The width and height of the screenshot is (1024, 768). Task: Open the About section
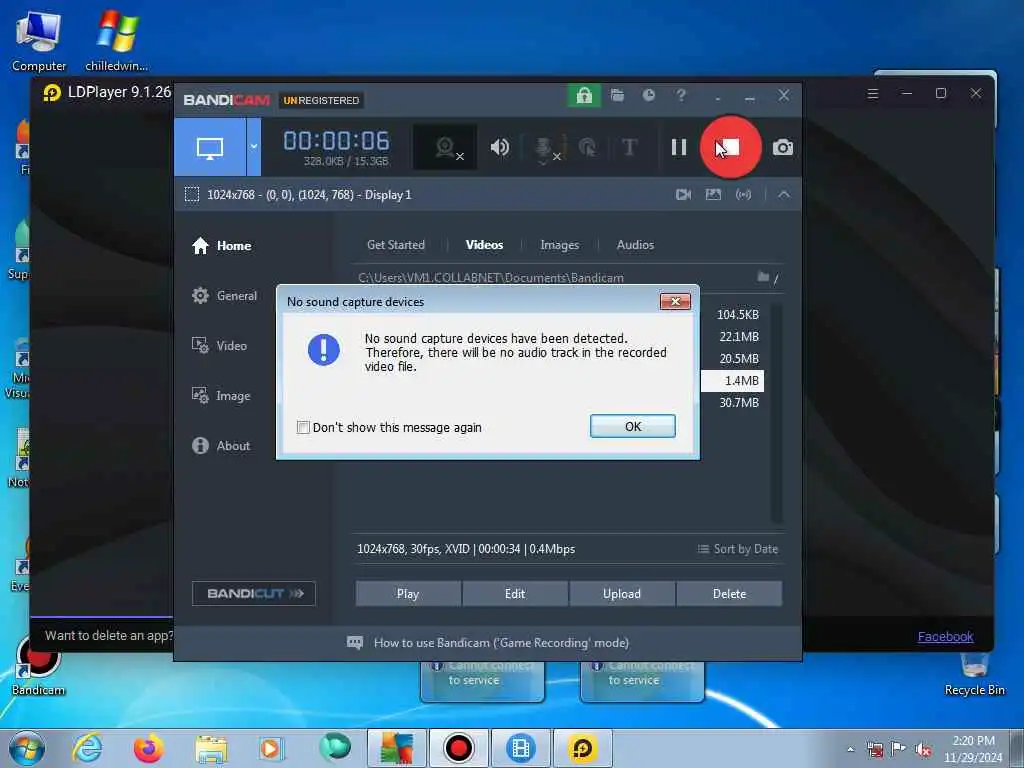(221, 445)
